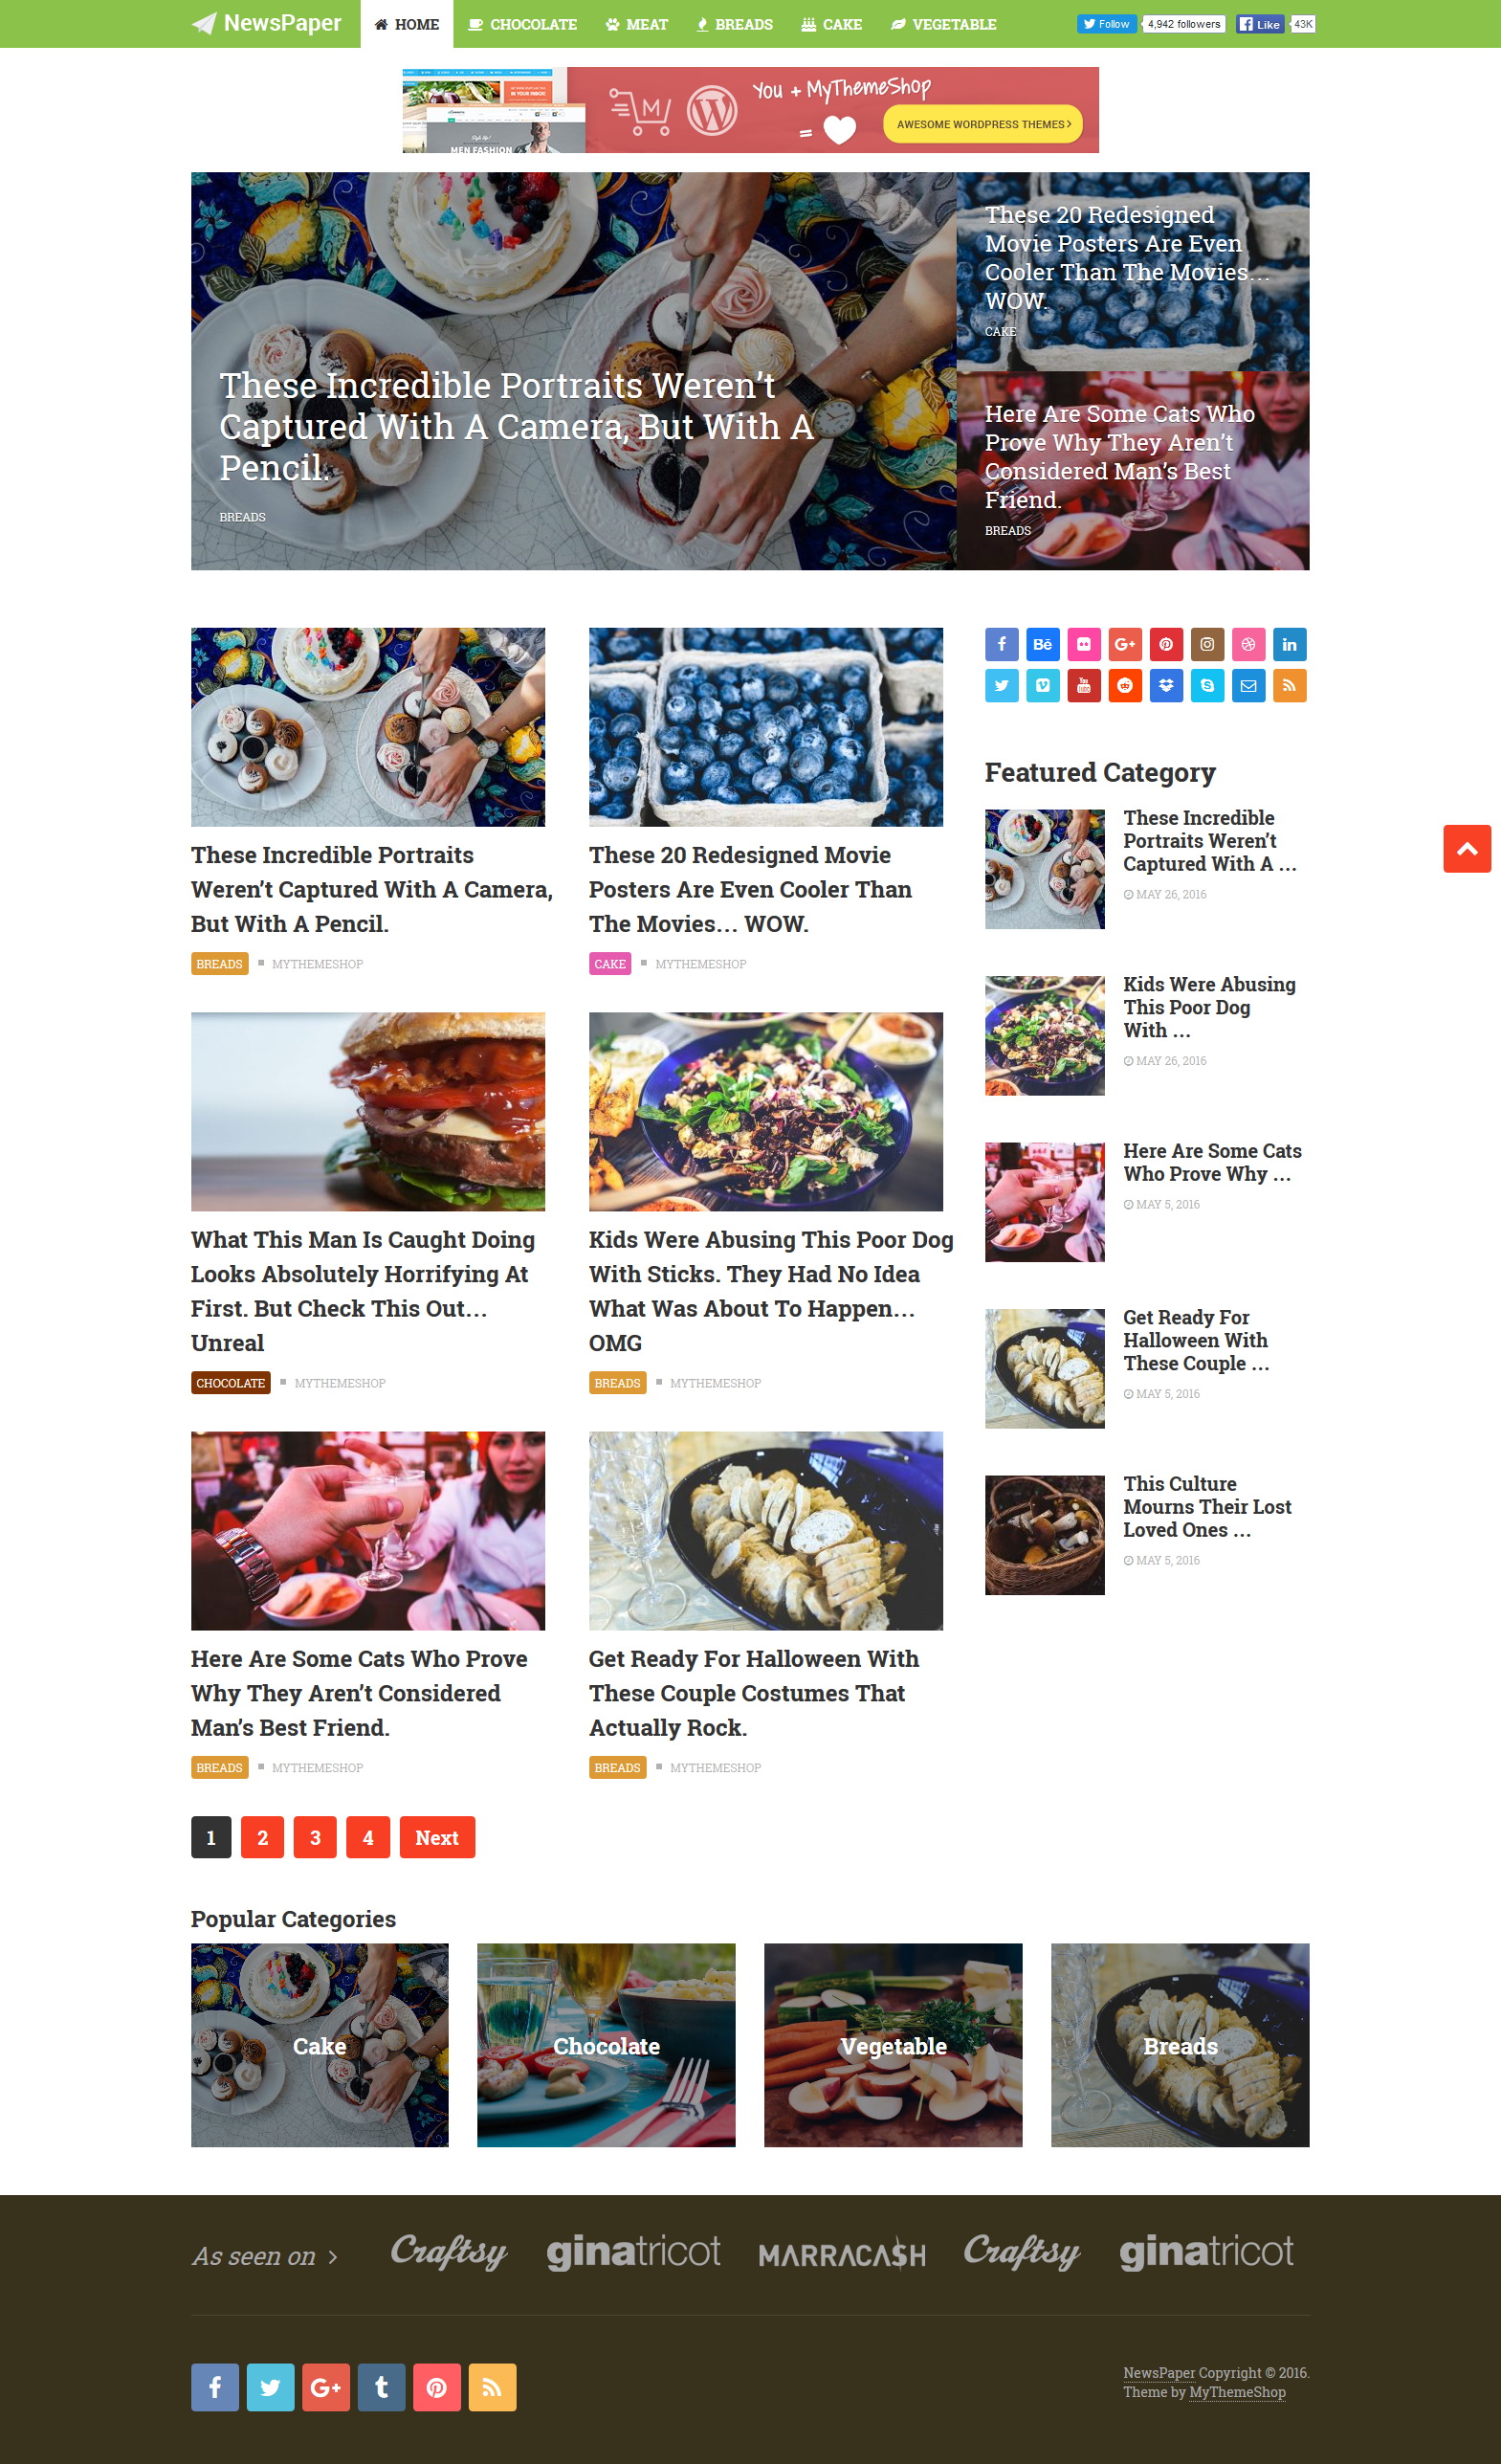
Task: Click the Dribbble social icon
Action: pyautogui.click(x=1248, y=644)
